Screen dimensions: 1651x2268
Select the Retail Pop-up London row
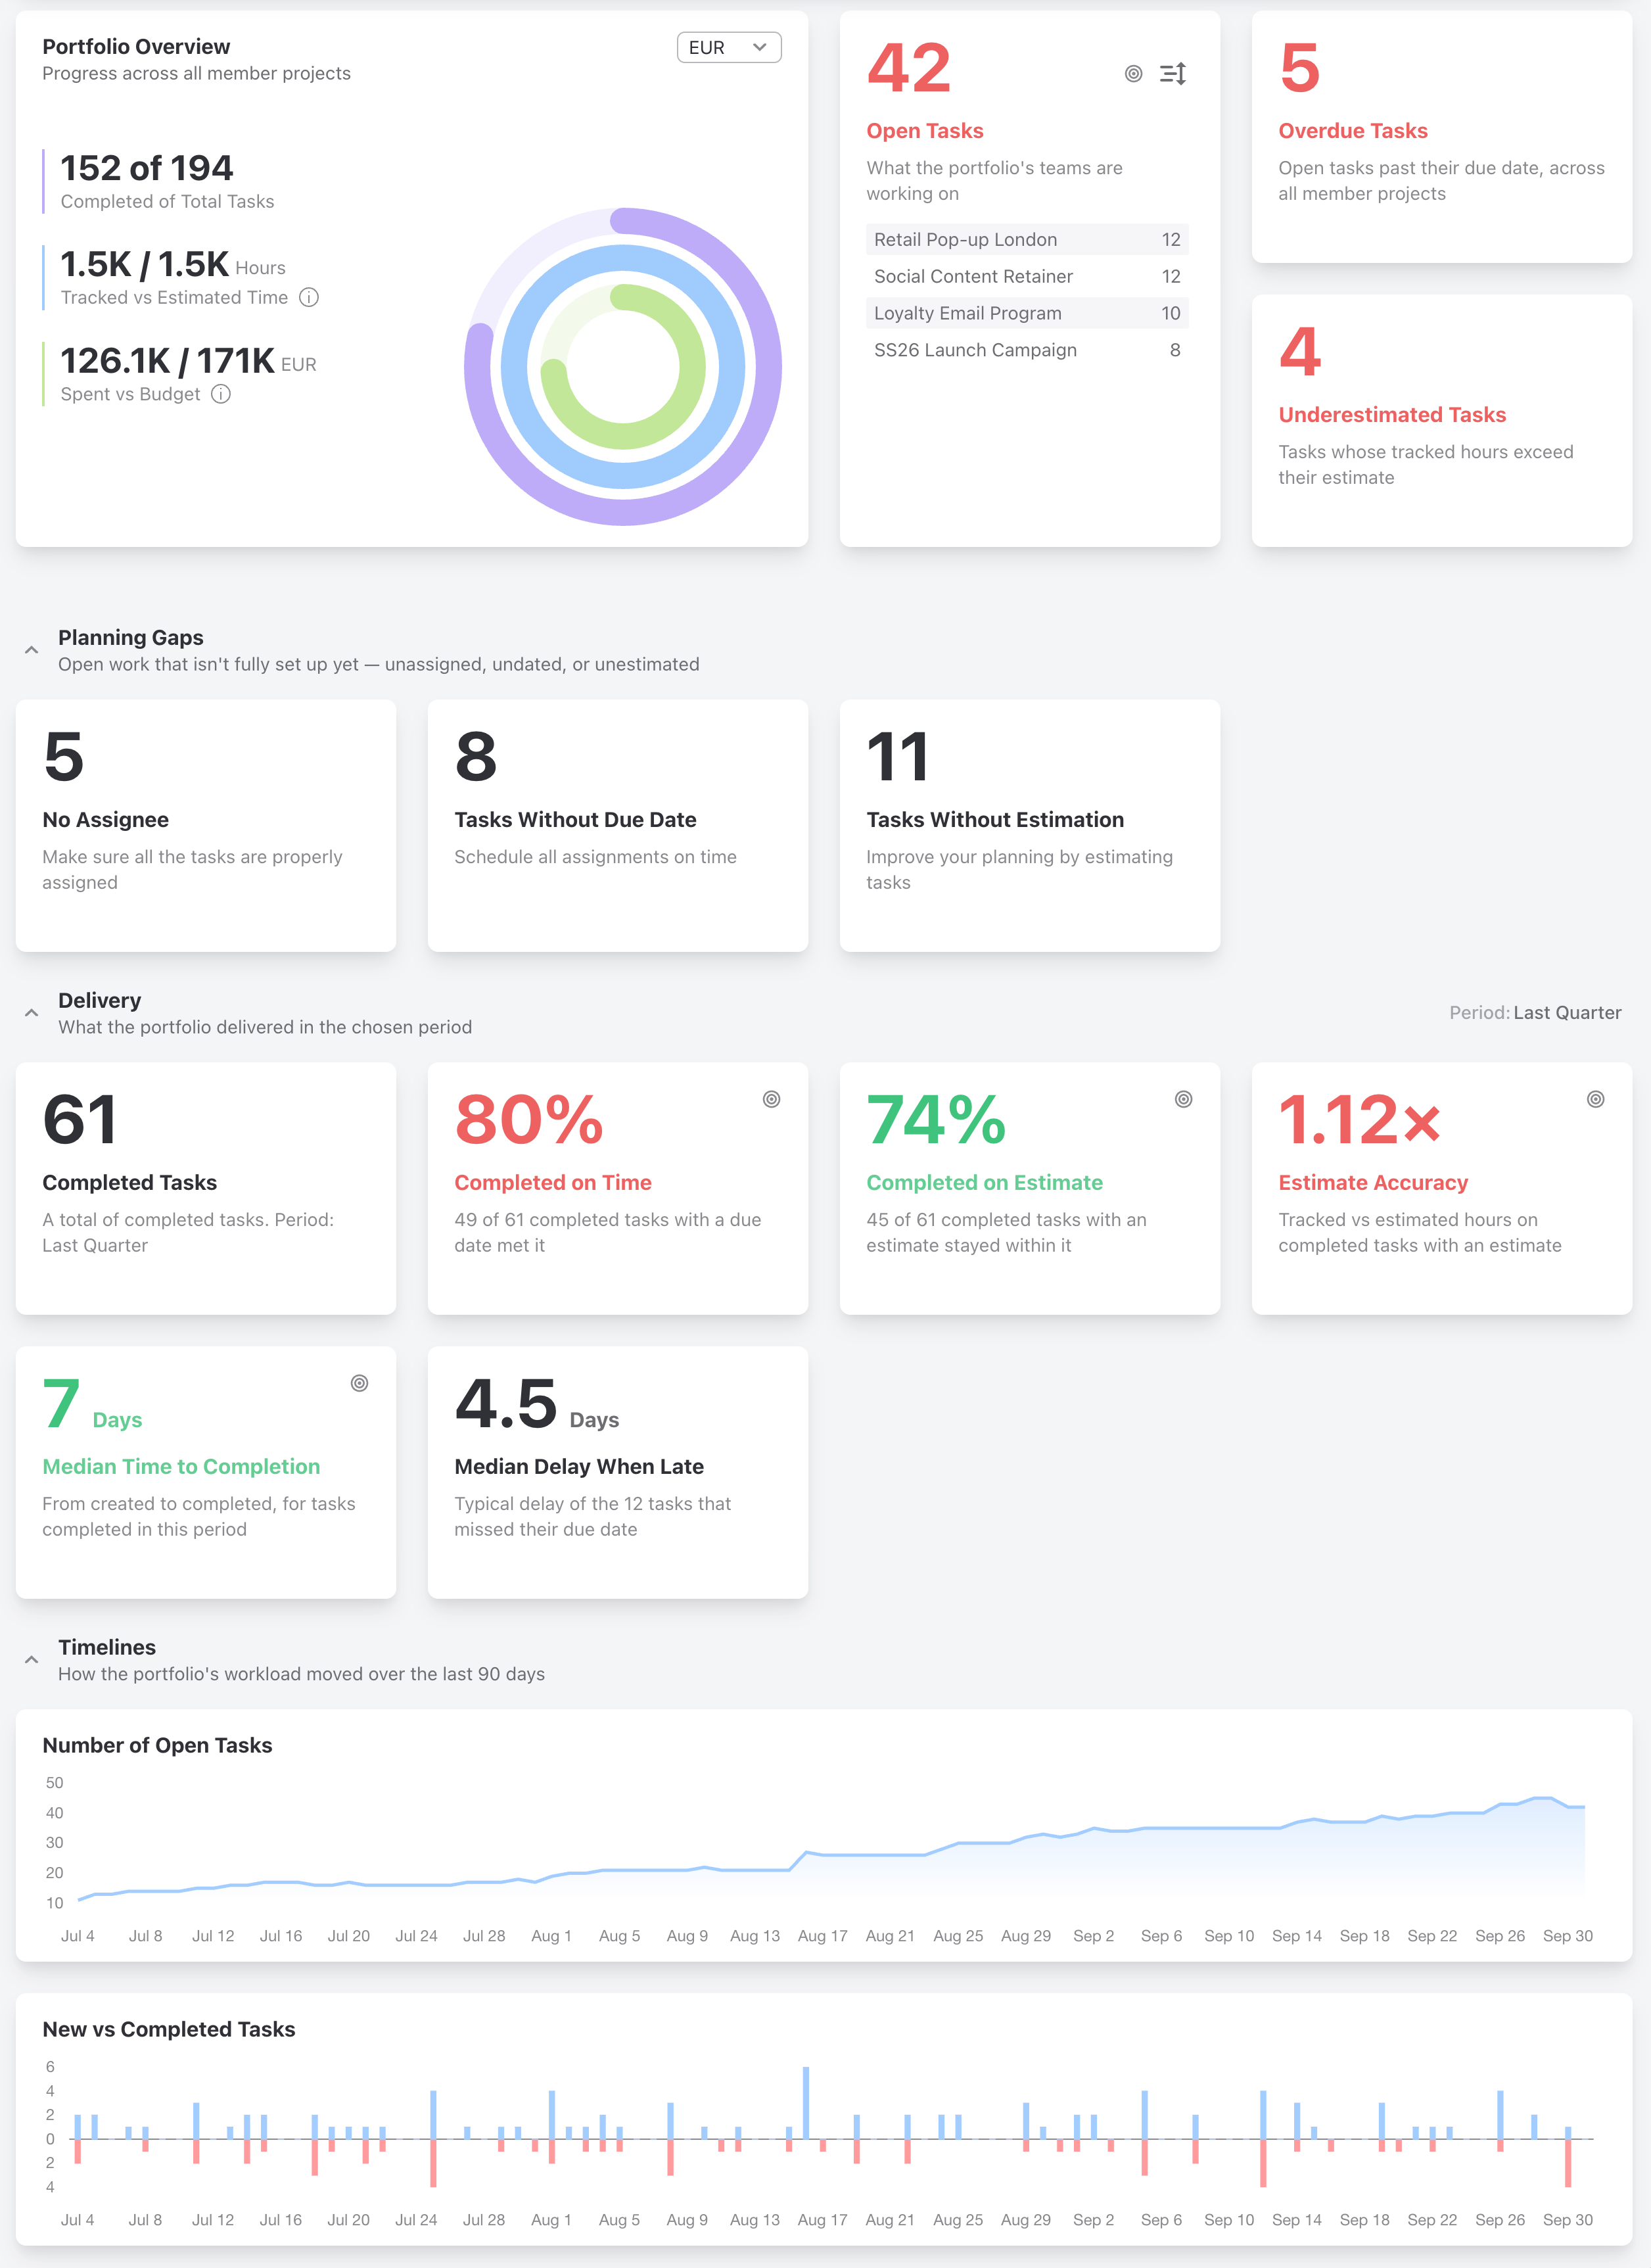(x=1027, y=239)
